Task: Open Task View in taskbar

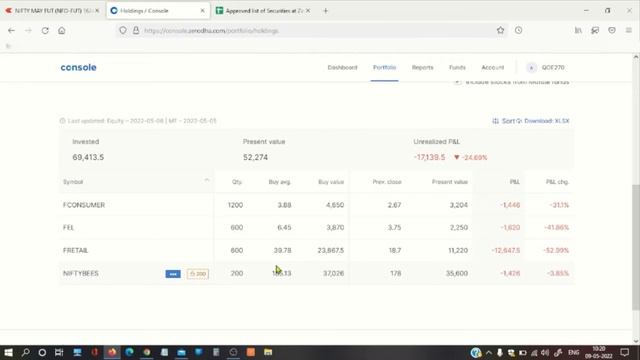Action: (x=59, y=352)
